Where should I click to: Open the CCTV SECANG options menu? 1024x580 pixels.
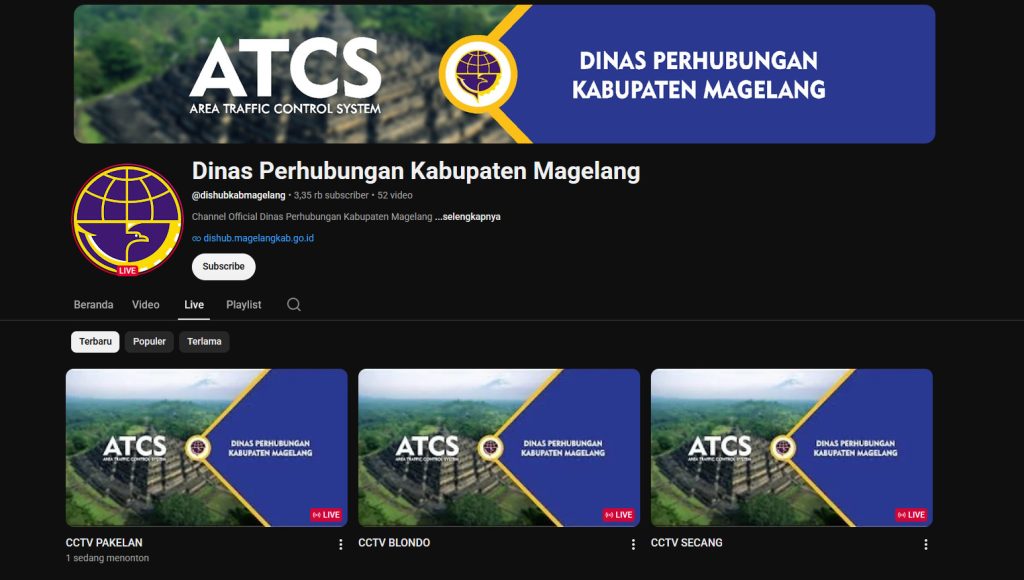pos(925,544)
